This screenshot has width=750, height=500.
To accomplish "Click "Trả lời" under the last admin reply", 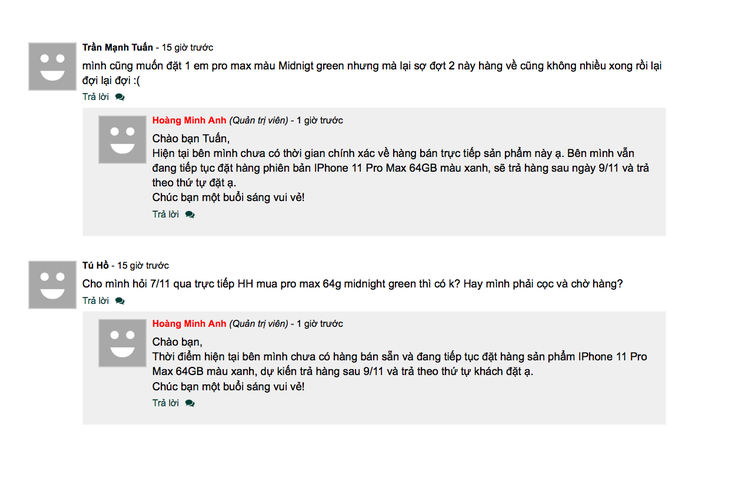I will click(x=166, y=403).
